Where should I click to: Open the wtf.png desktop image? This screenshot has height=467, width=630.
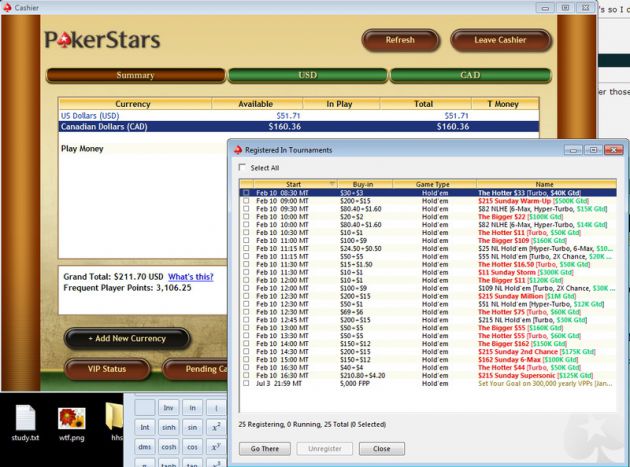tap(72, 424)
